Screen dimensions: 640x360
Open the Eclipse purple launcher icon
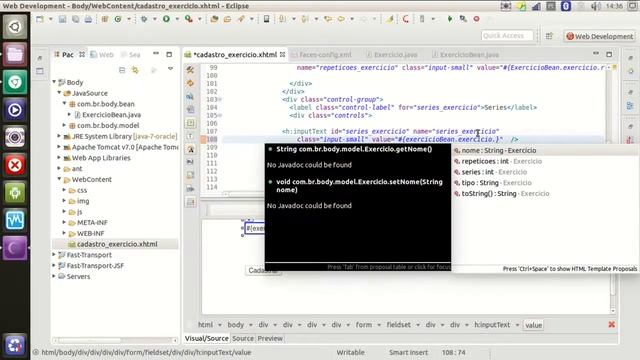point(15,248)
